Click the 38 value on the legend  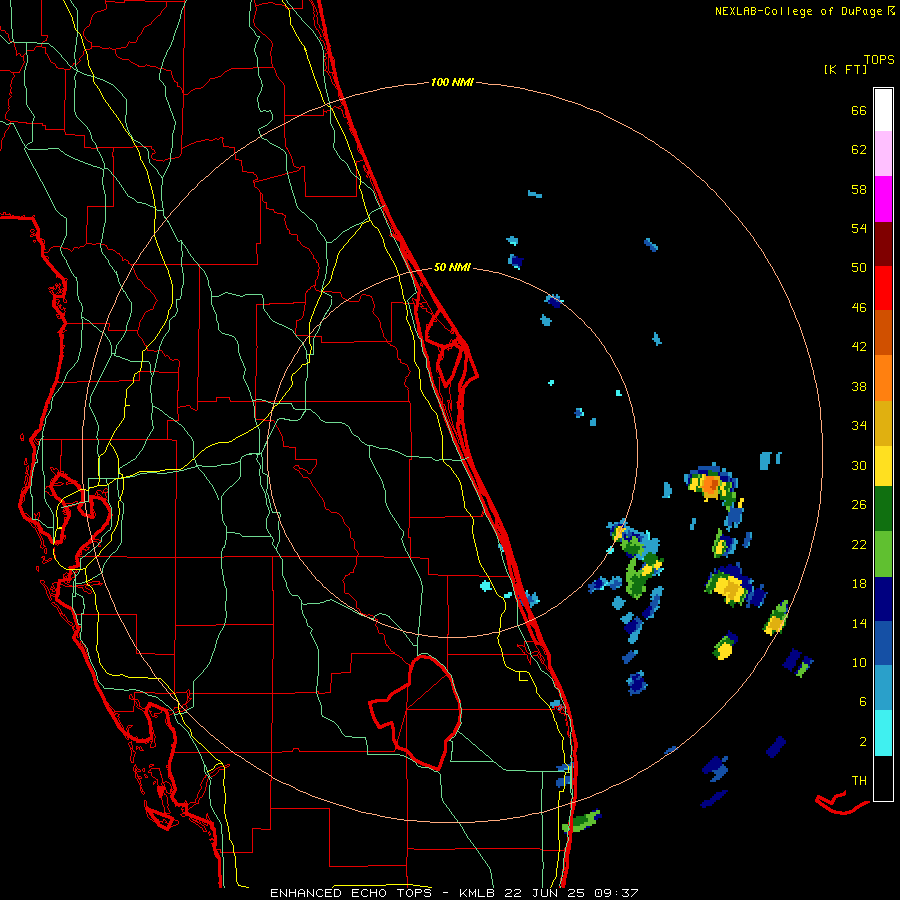859,386
